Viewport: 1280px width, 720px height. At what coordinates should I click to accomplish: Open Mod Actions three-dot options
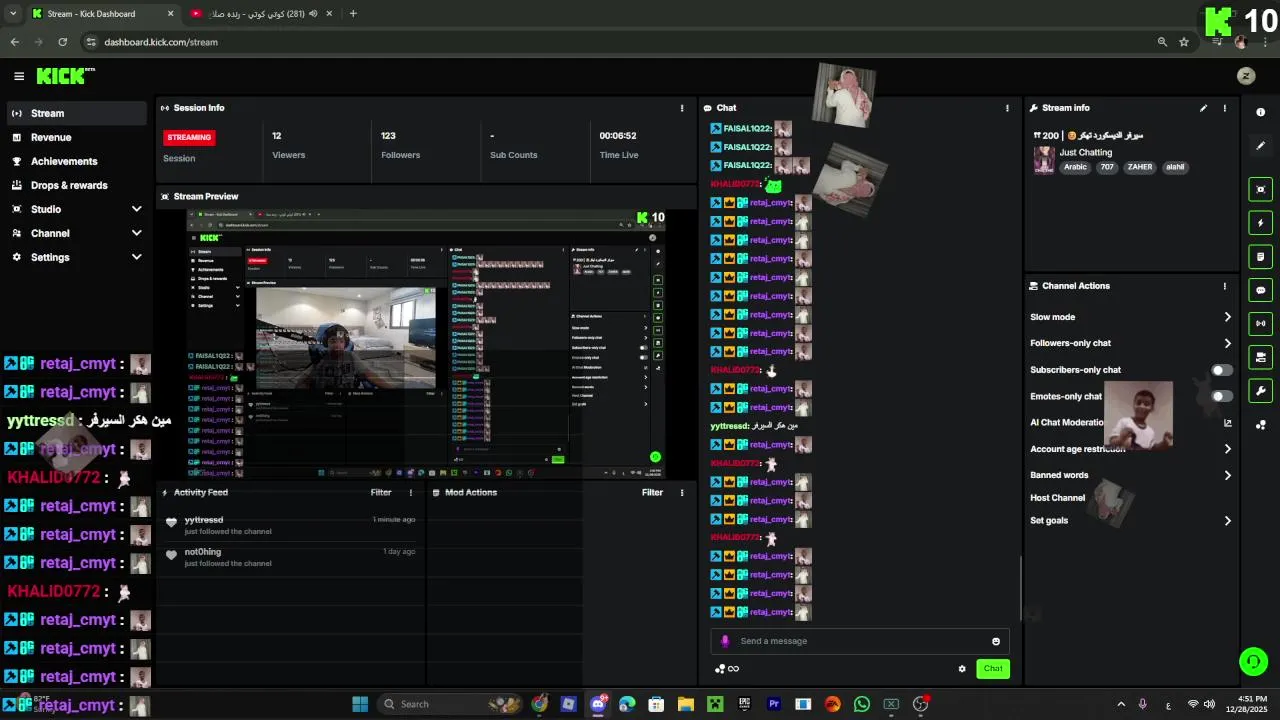pos(682,492)
